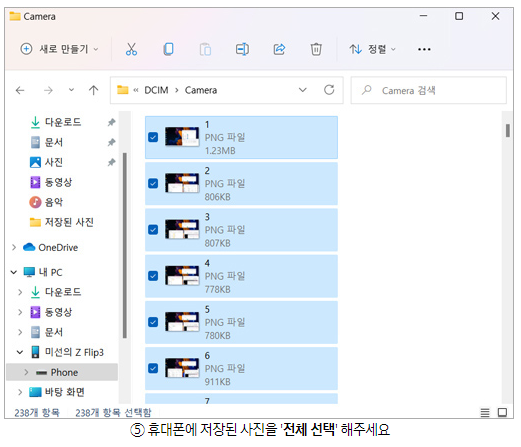Click the Share icon

[279, 49]
